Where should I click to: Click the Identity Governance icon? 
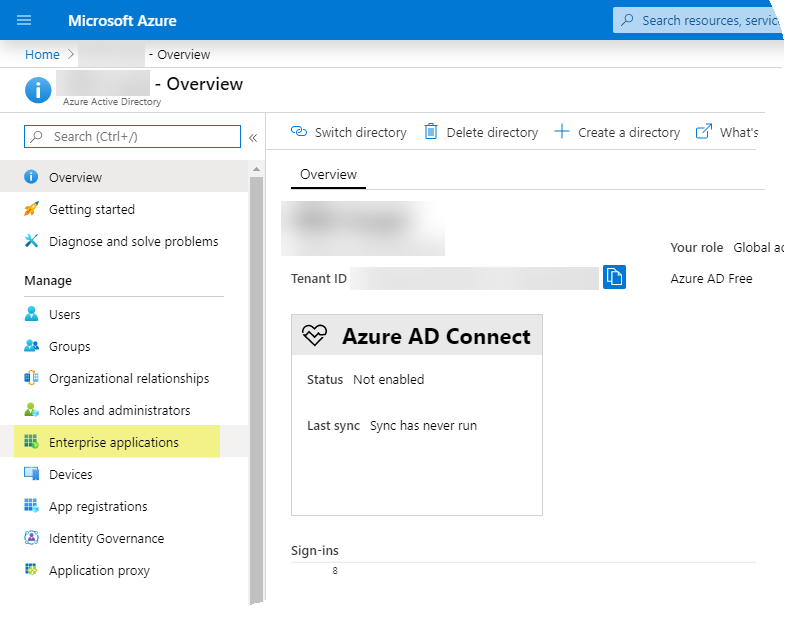31,538
